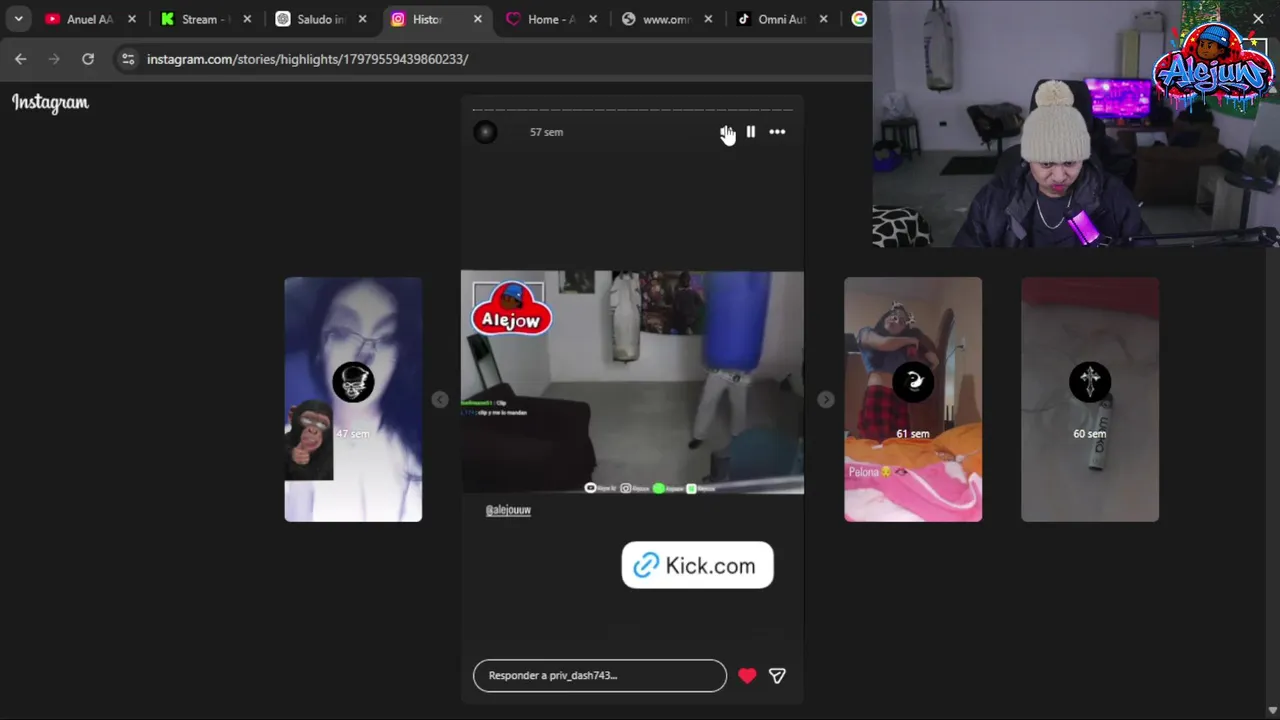Reload the page
The image size is (1280, 720).
(x=88, y=59)
